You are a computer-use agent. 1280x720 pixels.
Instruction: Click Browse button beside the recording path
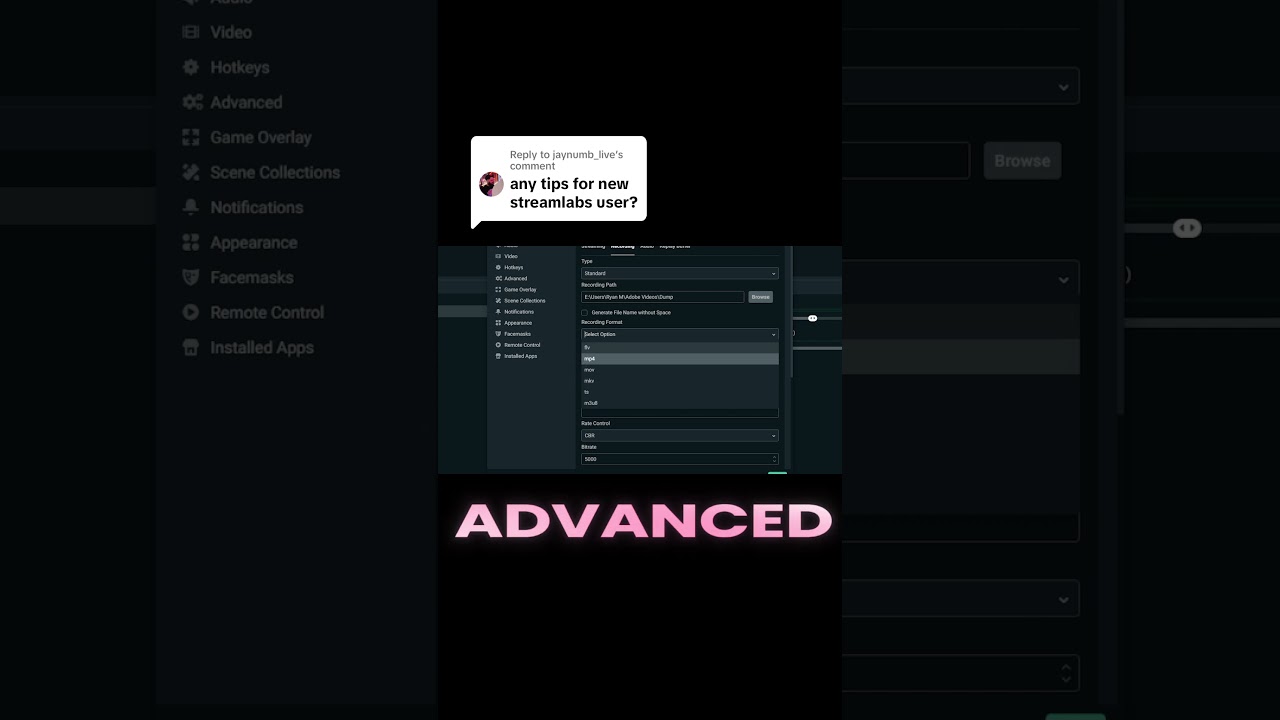tap(761, 297)
